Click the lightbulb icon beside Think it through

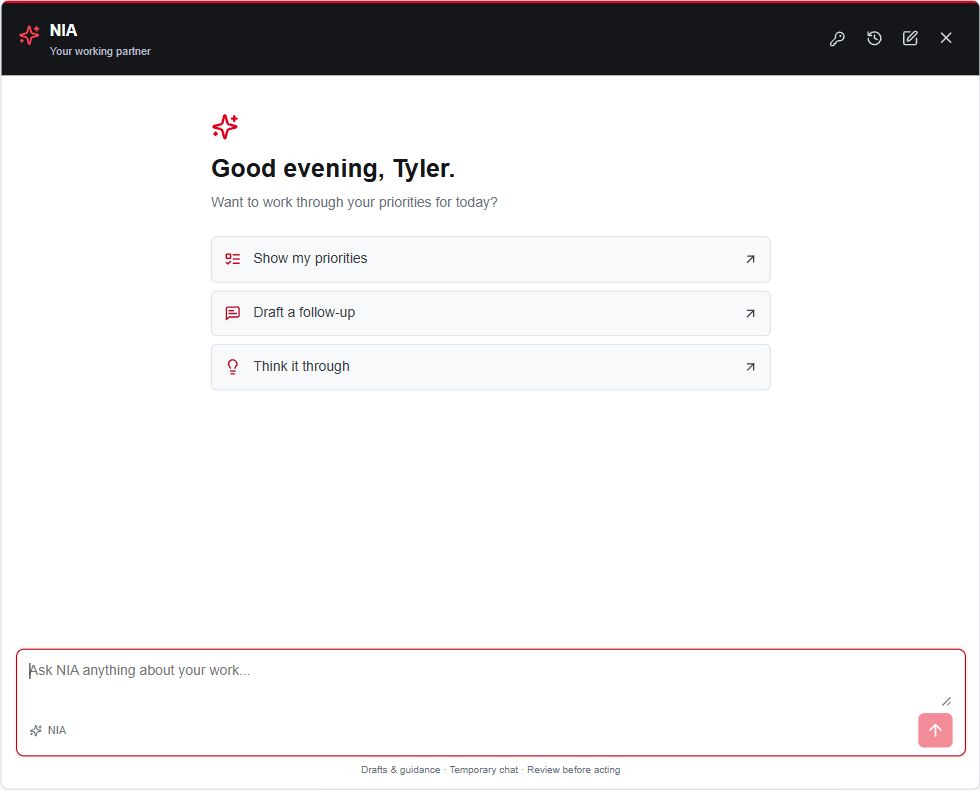(232, 367)
